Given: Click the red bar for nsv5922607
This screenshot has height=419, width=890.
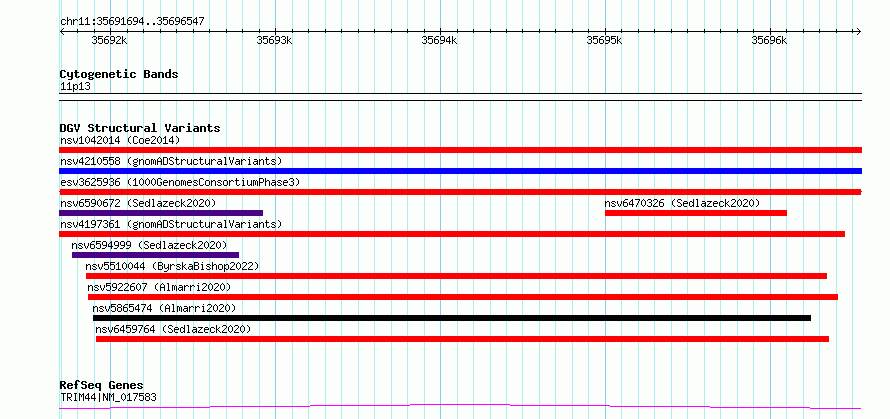Looking at the screenshot, I should pos(463,297).
